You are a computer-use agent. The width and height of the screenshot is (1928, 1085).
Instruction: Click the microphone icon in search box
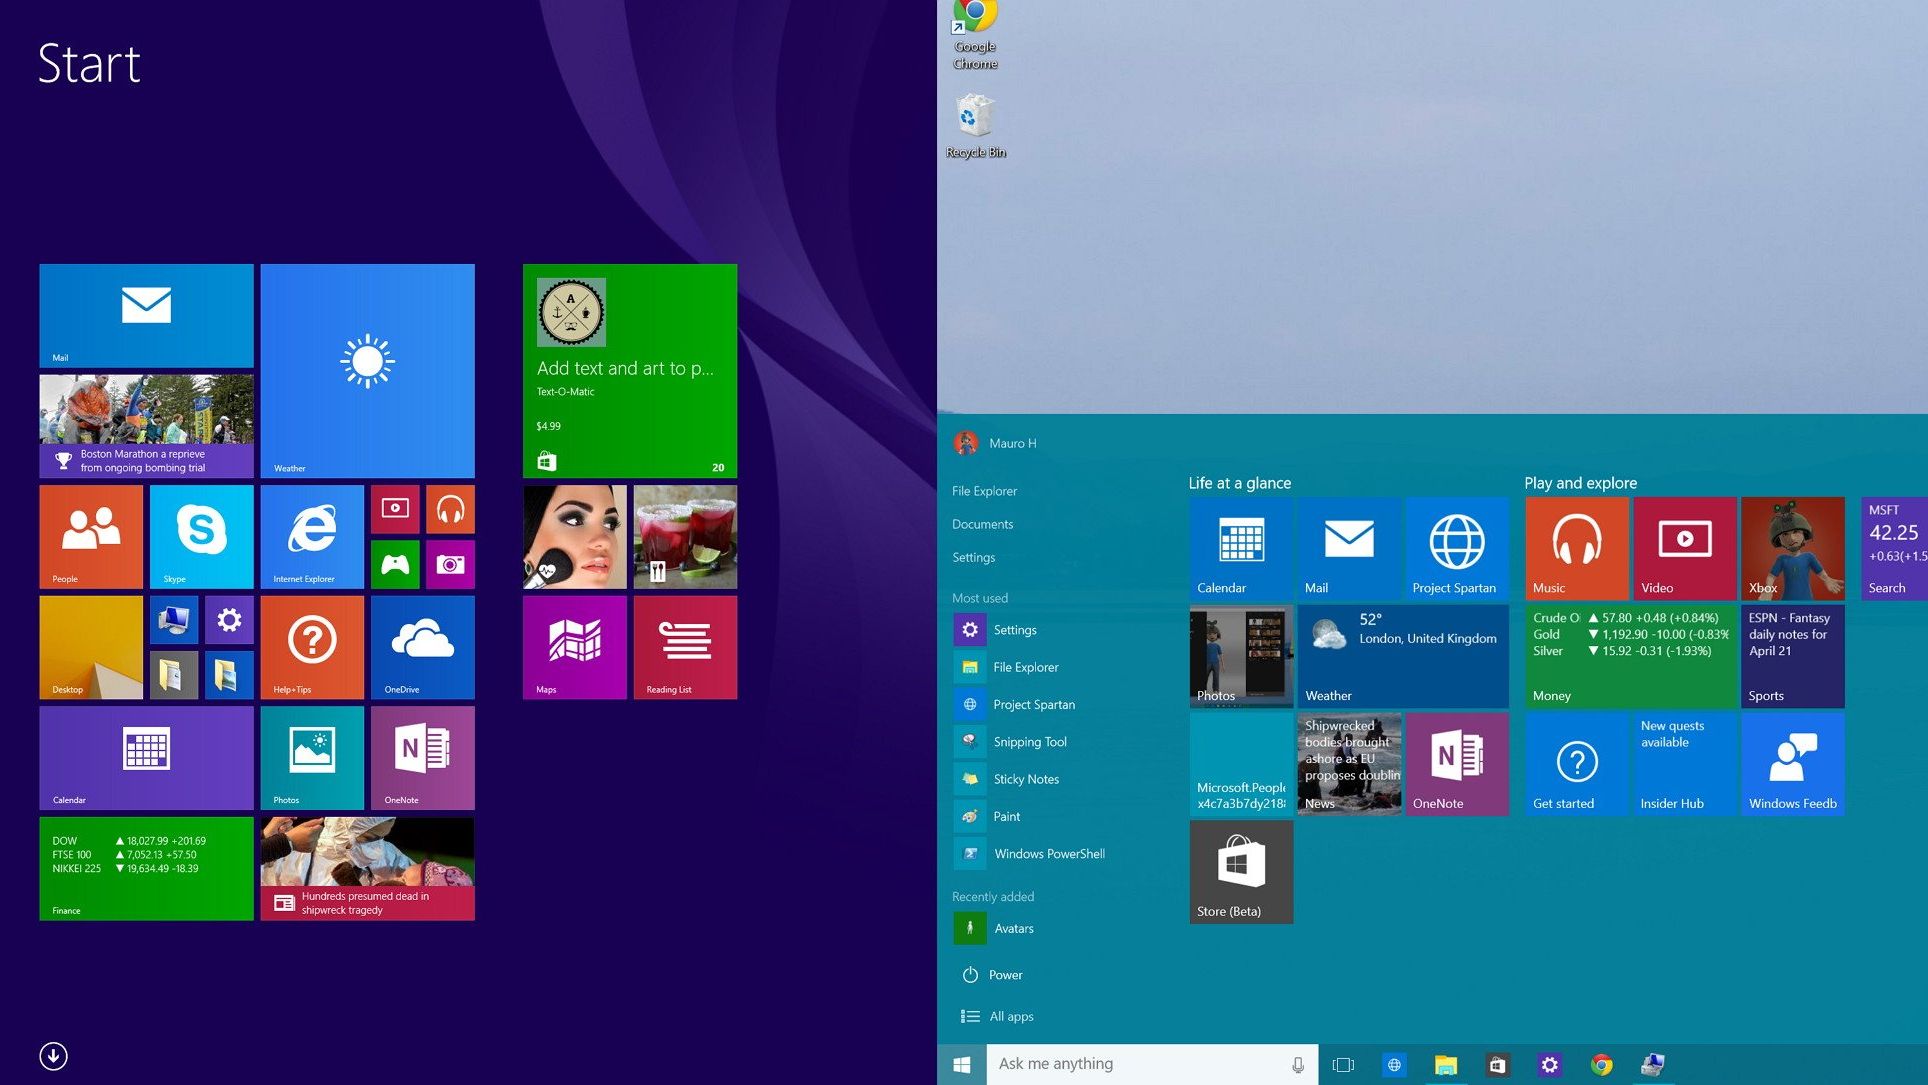click(x=1298, y=1065)
